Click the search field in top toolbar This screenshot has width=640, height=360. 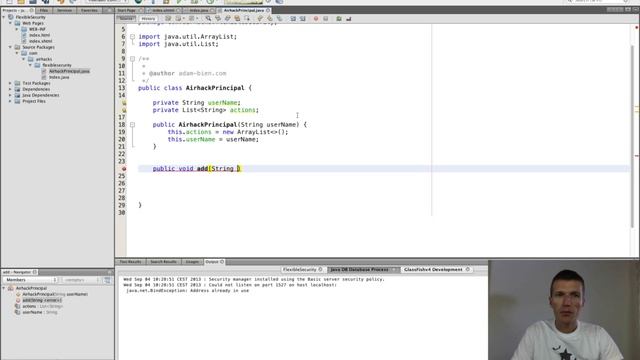[598, 1]
